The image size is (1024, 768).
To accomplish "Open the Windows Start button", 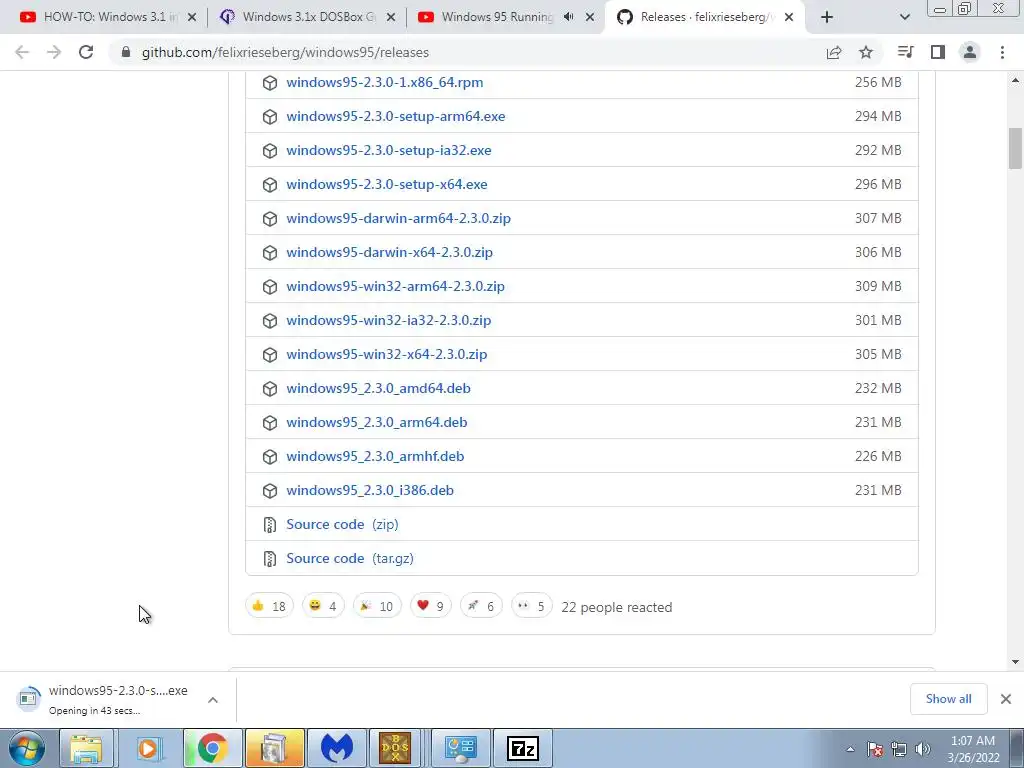I will 27,748.
